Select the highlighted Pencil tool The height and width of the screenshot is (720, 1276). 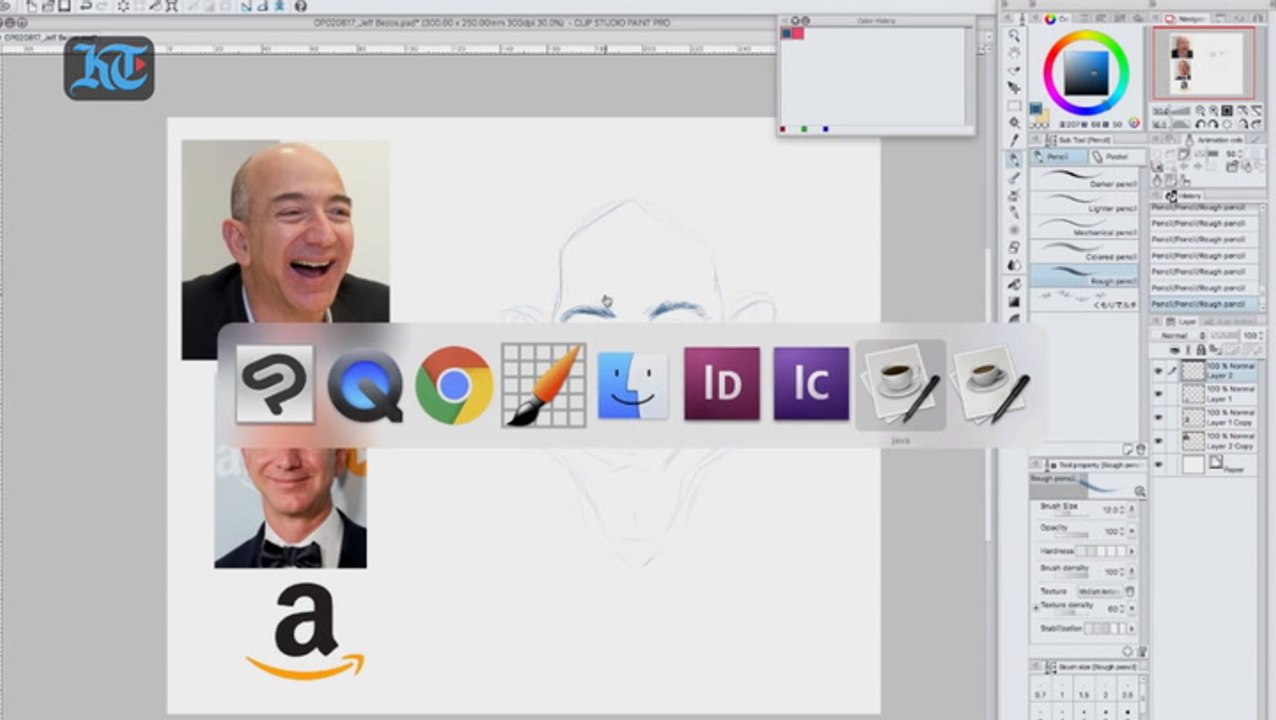(1014, 160)
